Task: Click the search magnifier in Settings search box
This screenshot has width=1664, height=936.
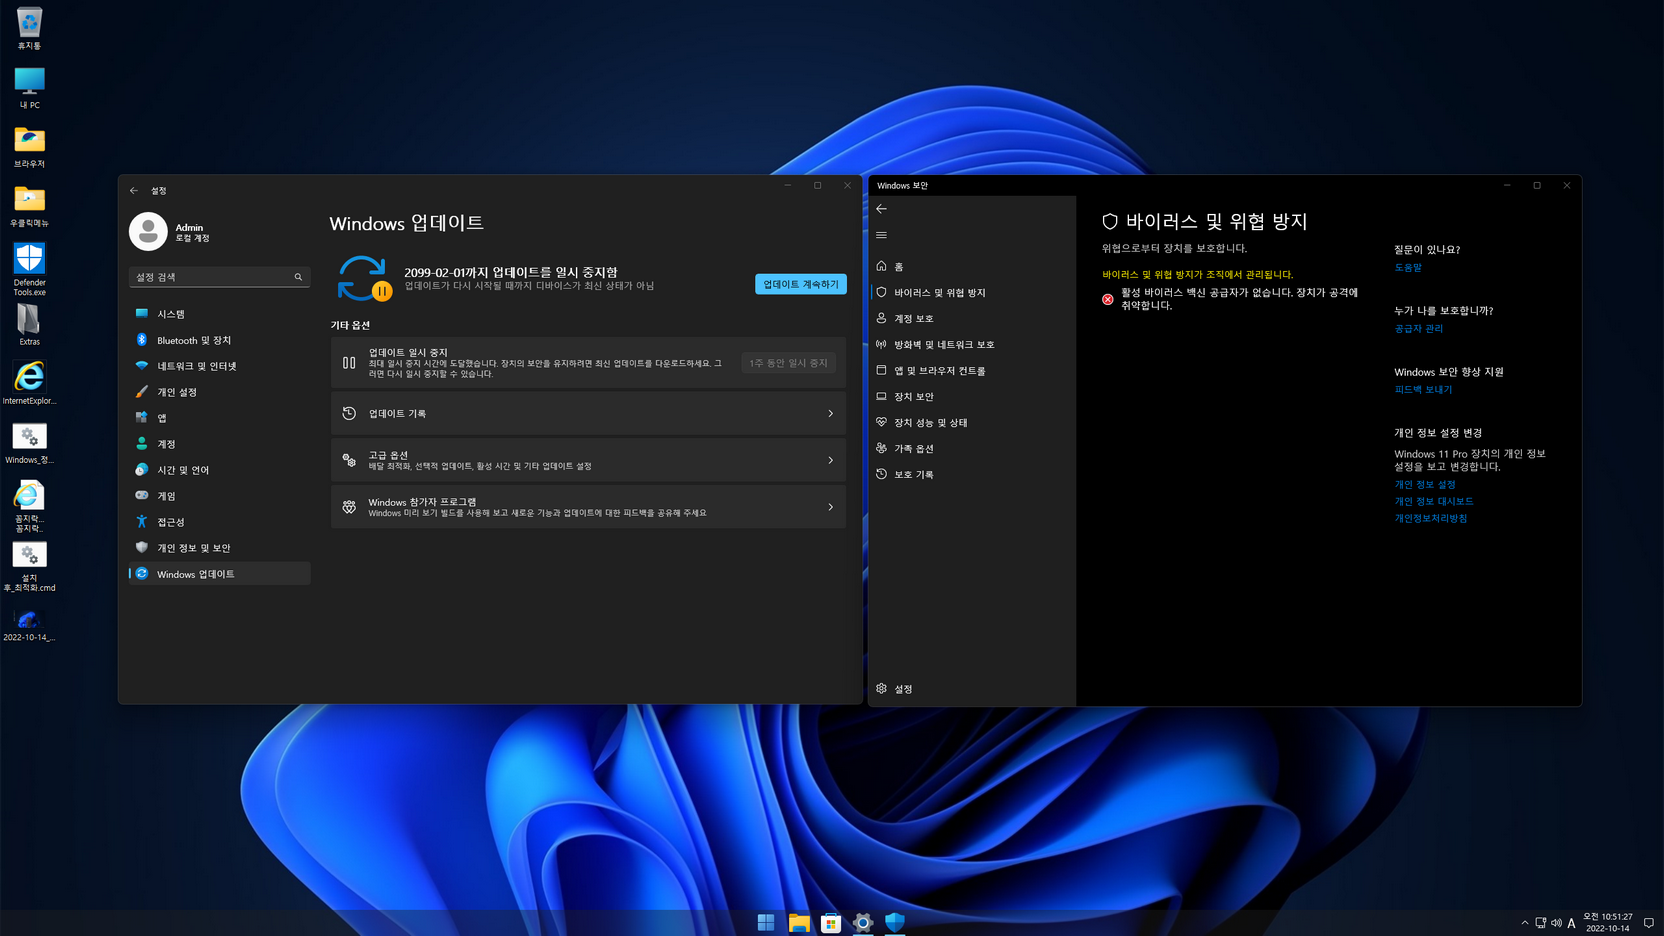Action: point(298,277)
